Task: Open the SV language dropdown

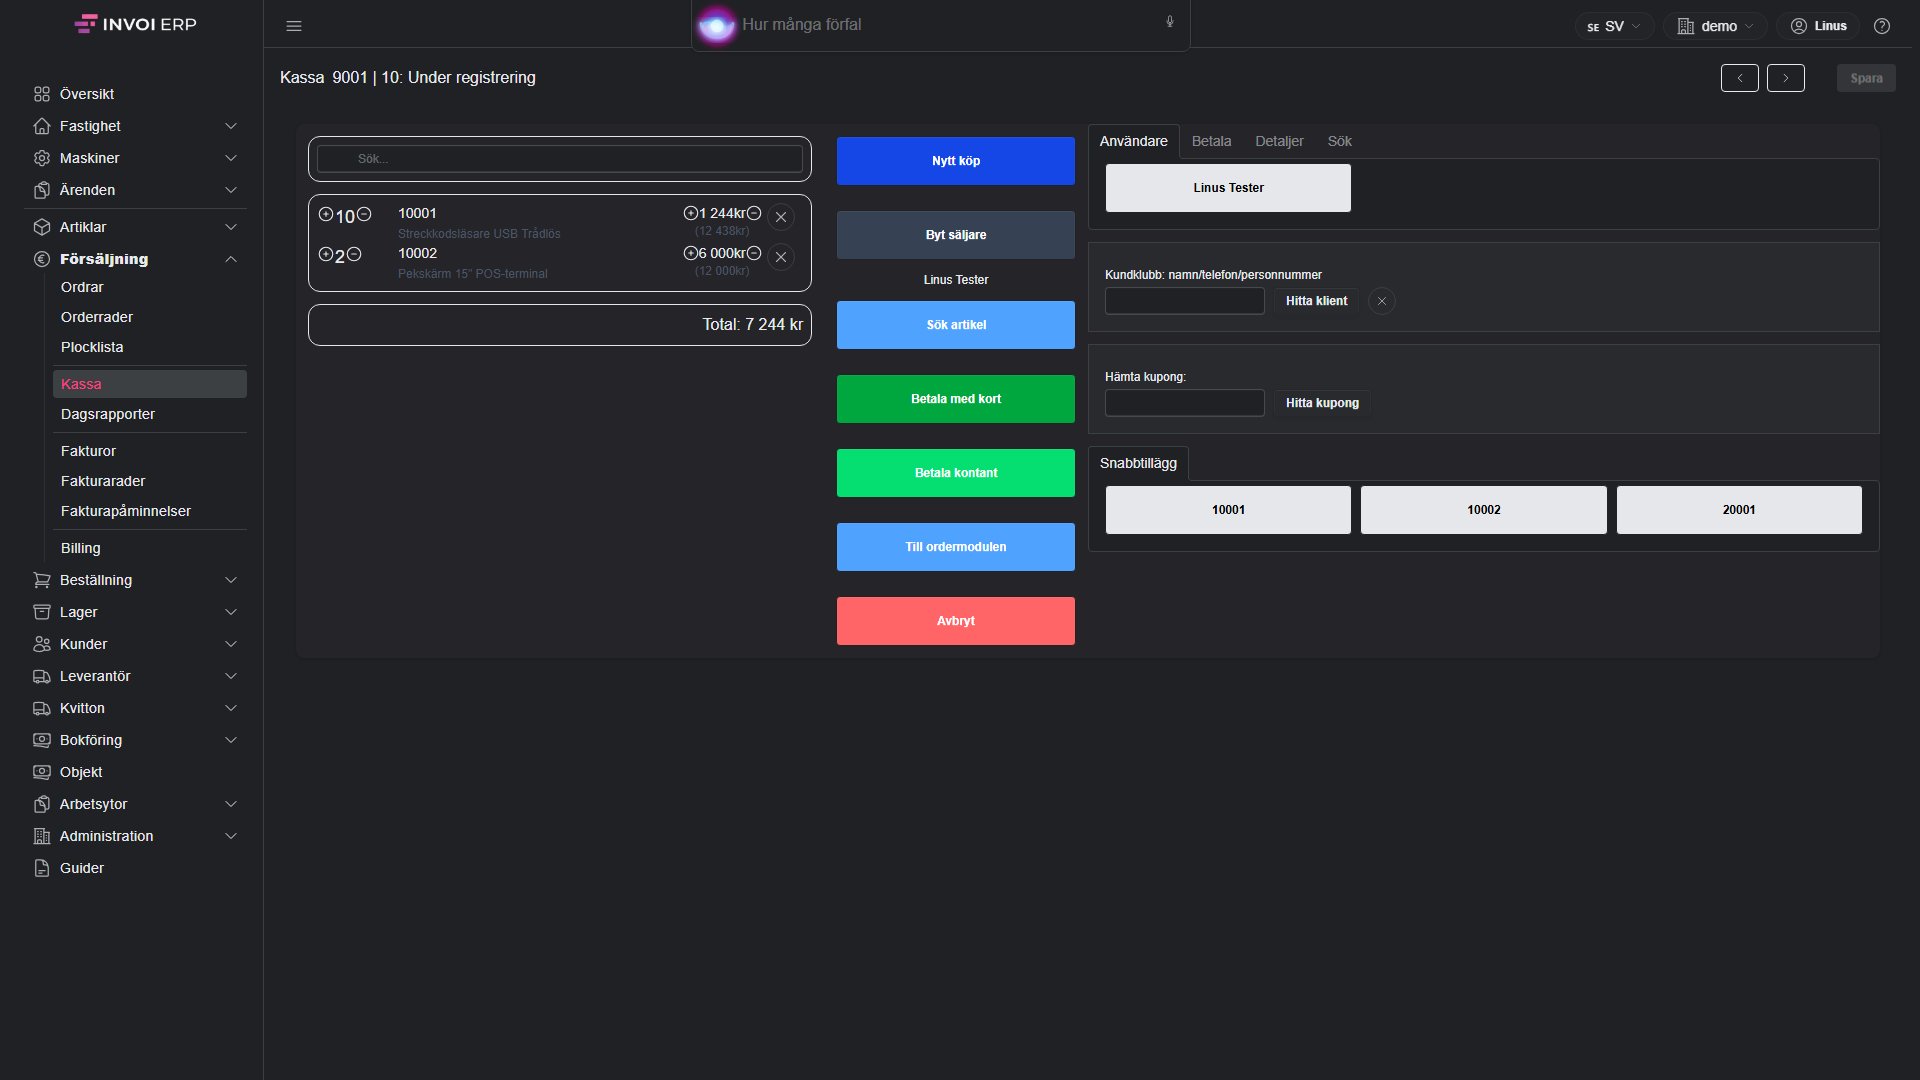Action: pos(1614,26)
